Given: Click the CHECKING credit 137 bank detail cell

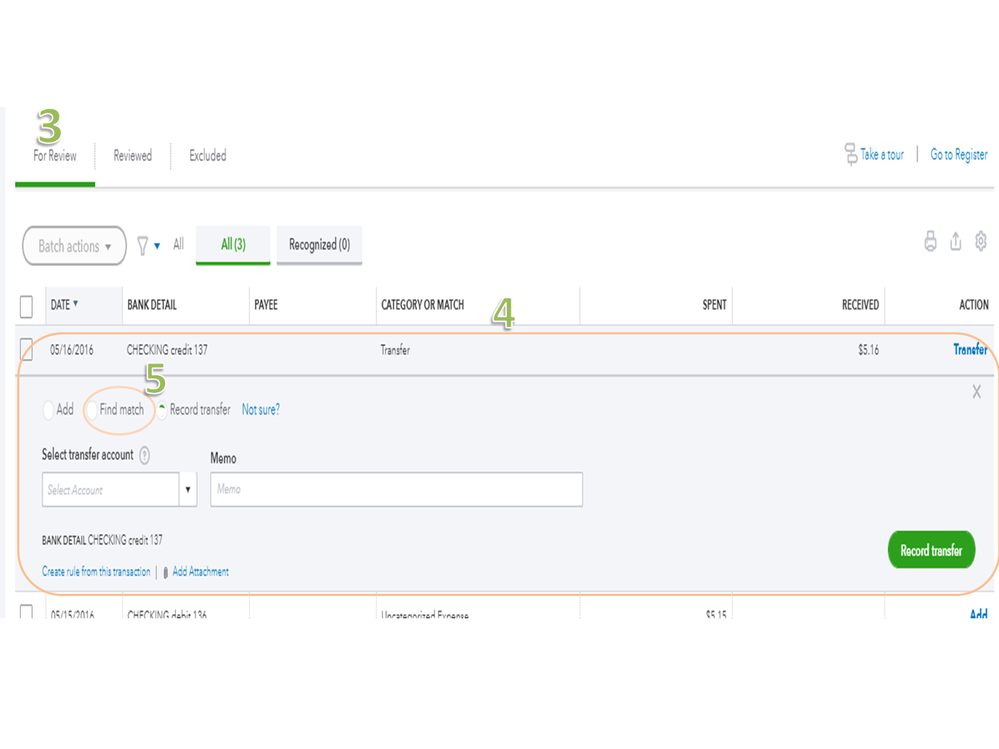Looking at the screenshot, I should [167, 350].
